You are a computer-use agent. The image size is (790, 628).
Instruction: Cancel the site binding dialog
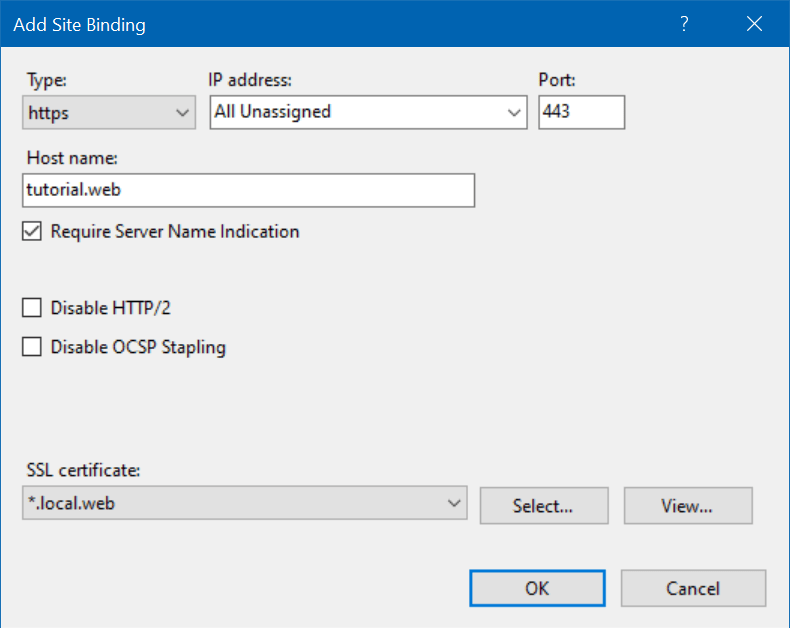[693, 589]
